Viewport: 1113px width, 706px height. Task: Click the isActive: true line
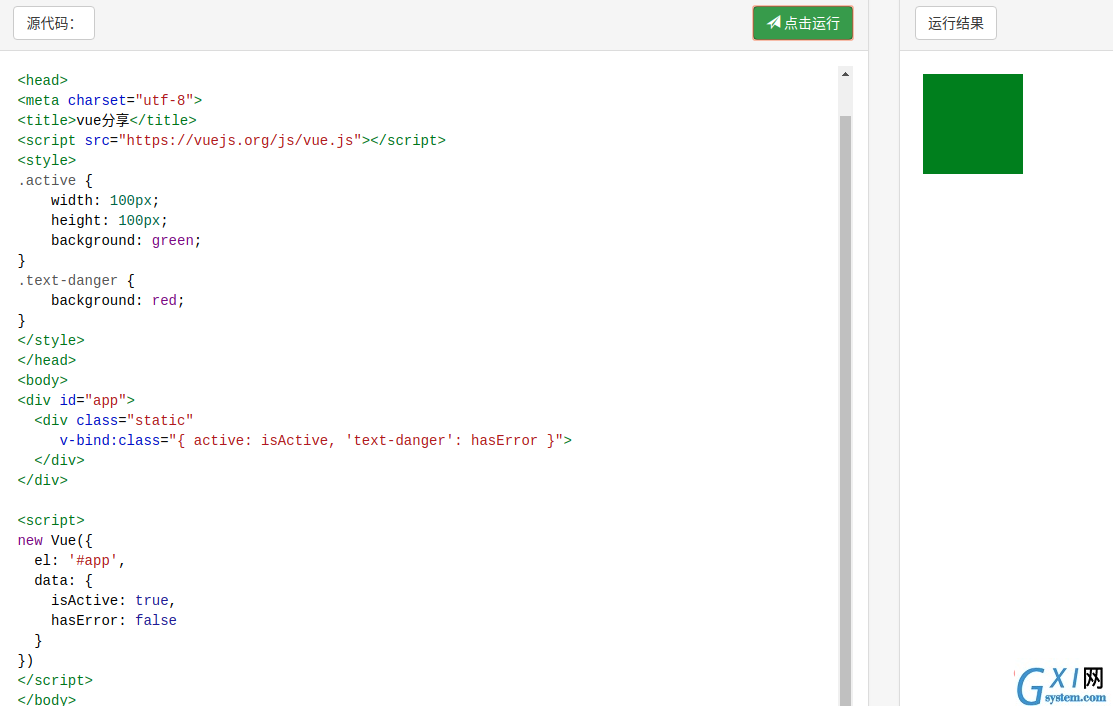coord(114,600)
